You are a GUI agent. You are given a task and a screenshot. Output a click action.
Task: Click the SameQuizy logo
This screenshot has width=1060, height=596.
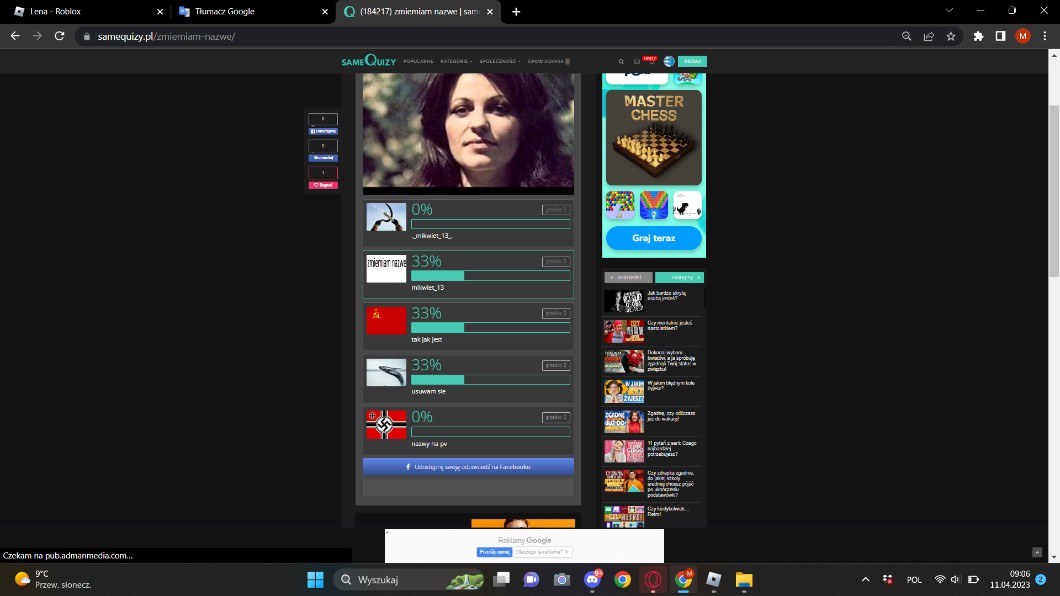(x=368, y=61)
